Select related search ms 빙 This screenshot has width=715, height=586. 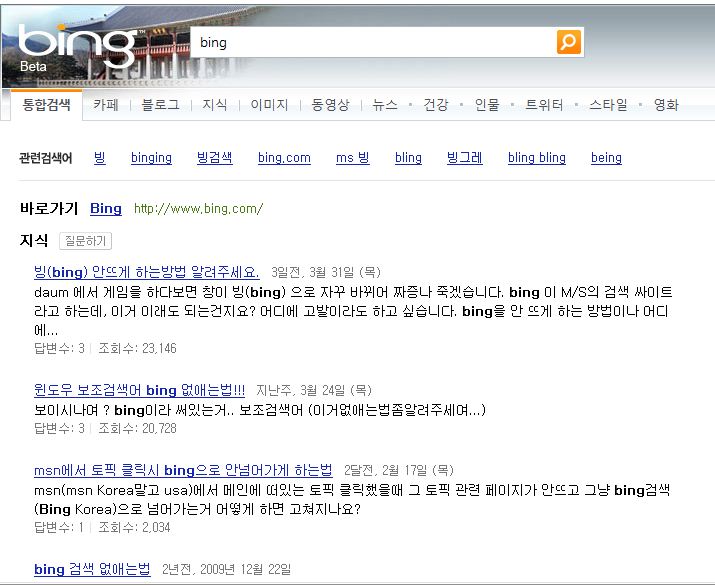point(352,158)
